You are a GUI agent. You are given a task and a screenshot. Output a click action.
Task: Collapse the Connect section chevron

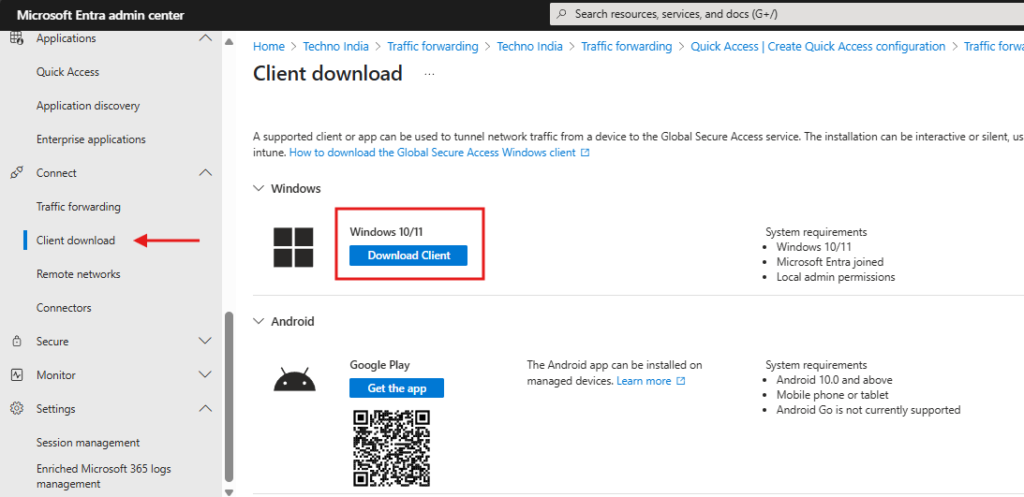205,173
